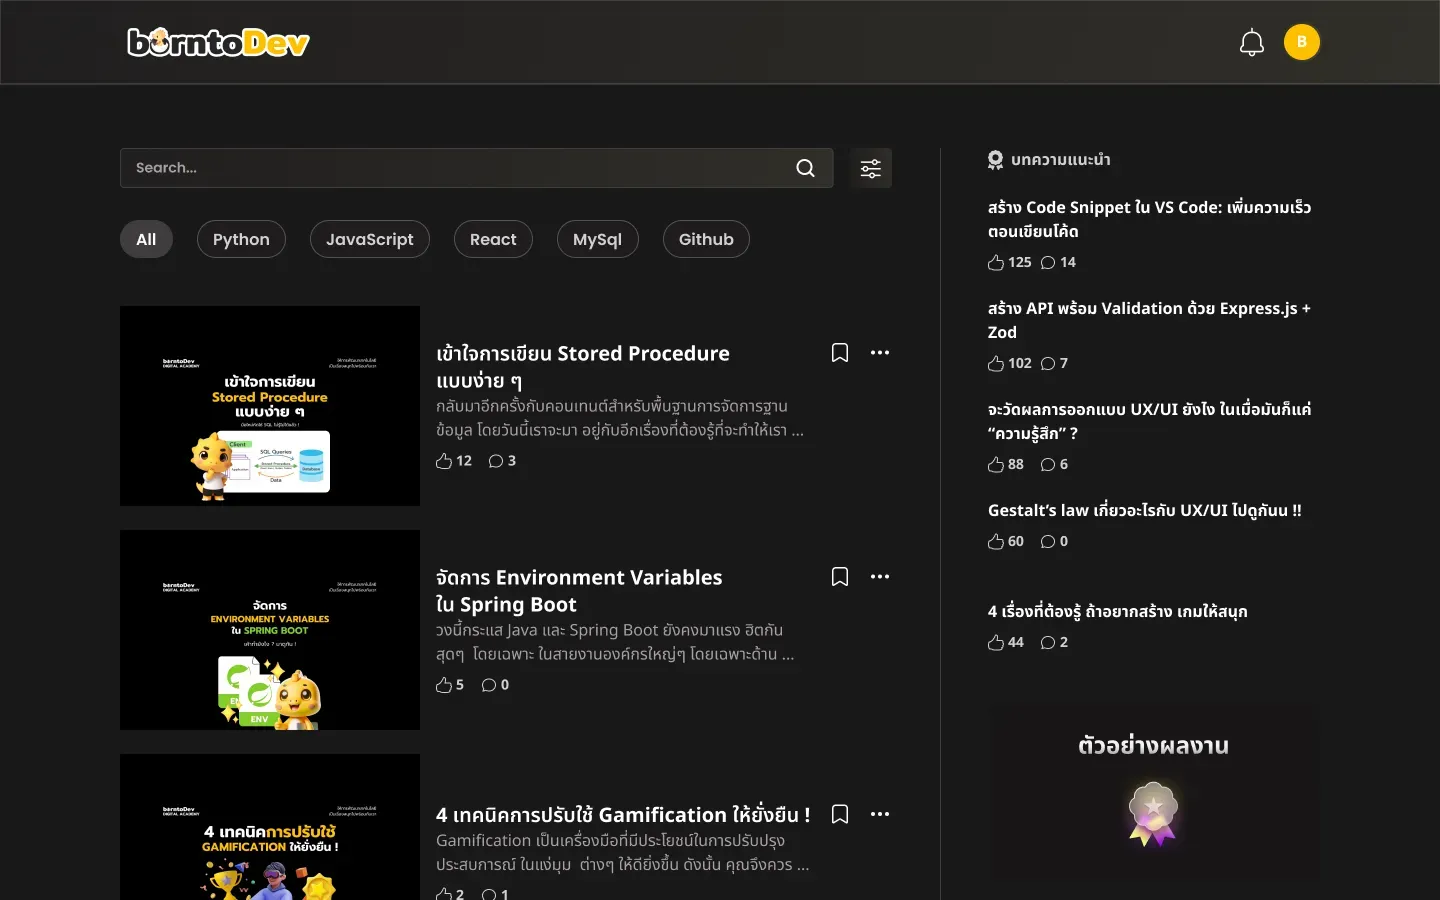Viewport: 1440px width, 900px height.
Task: Bookmark the Environment Variables article
Action: pyautogui.click(x=840, y=577)
